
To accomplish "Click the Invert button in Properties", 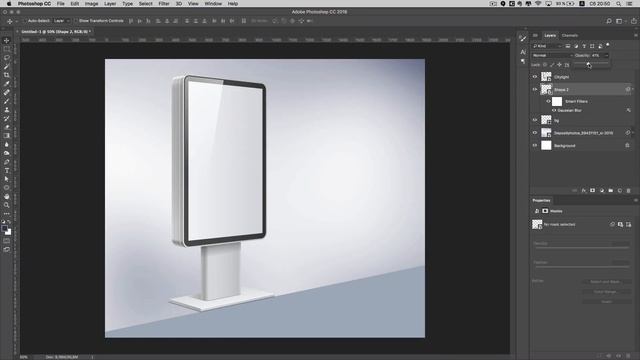I will click(x=607, y=302).
